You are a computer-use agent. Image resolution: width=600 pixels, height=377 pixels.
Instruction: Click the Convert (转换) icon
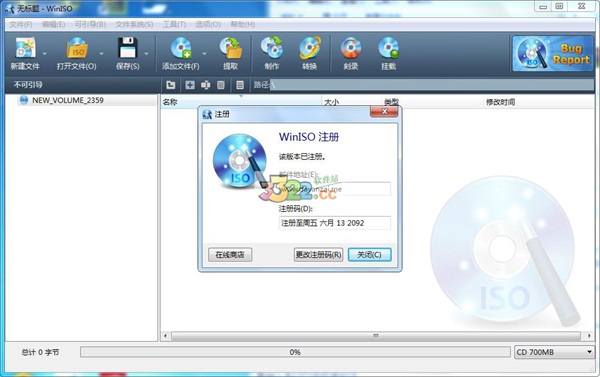pos(310,48)
